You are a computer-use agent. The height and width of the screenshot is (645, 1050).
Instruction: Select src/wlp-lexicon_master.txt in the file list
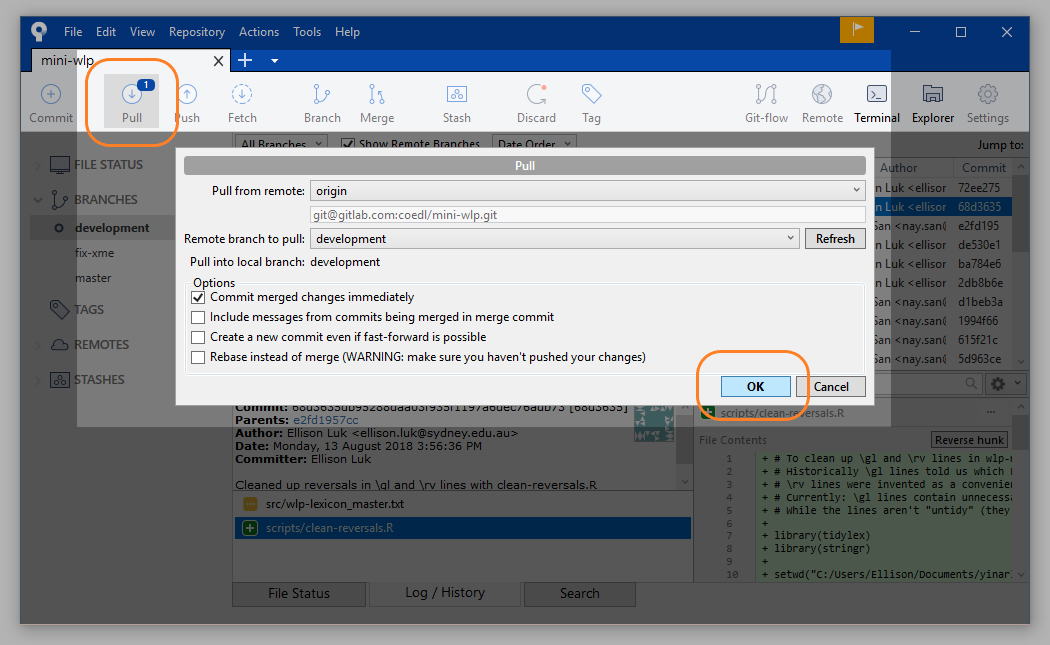pos(462,504)
